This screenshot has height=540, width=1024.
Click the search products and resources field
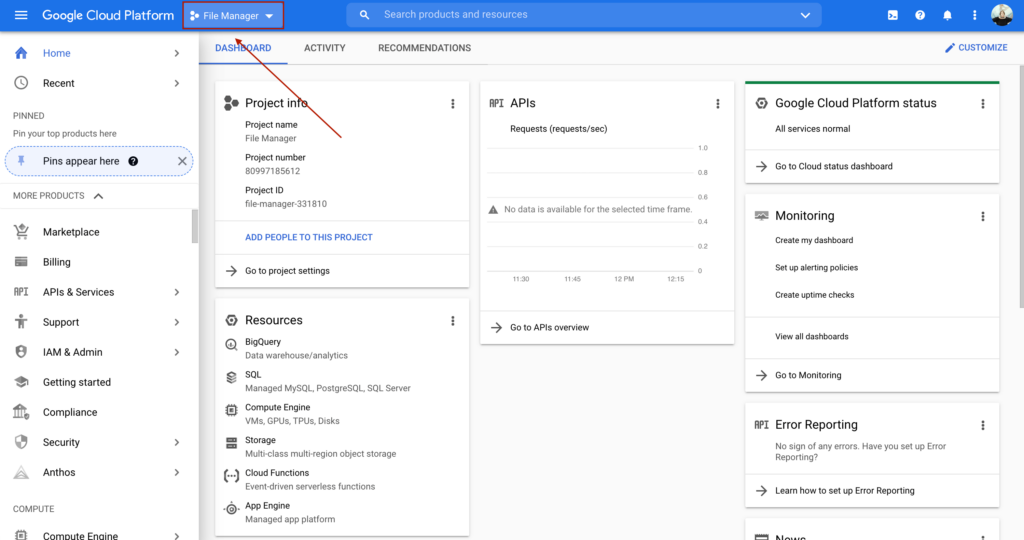[x=580, y=15]
